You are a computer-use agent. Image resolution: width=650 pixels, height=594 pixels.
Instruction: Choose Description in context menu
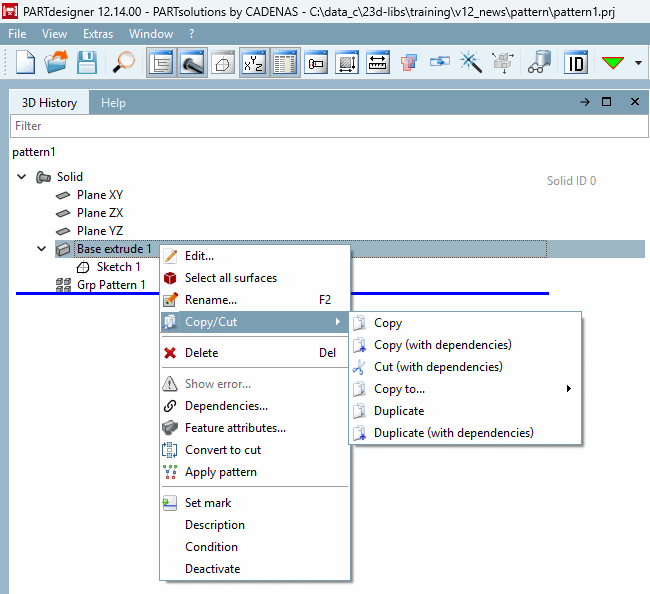click(255, 525)
